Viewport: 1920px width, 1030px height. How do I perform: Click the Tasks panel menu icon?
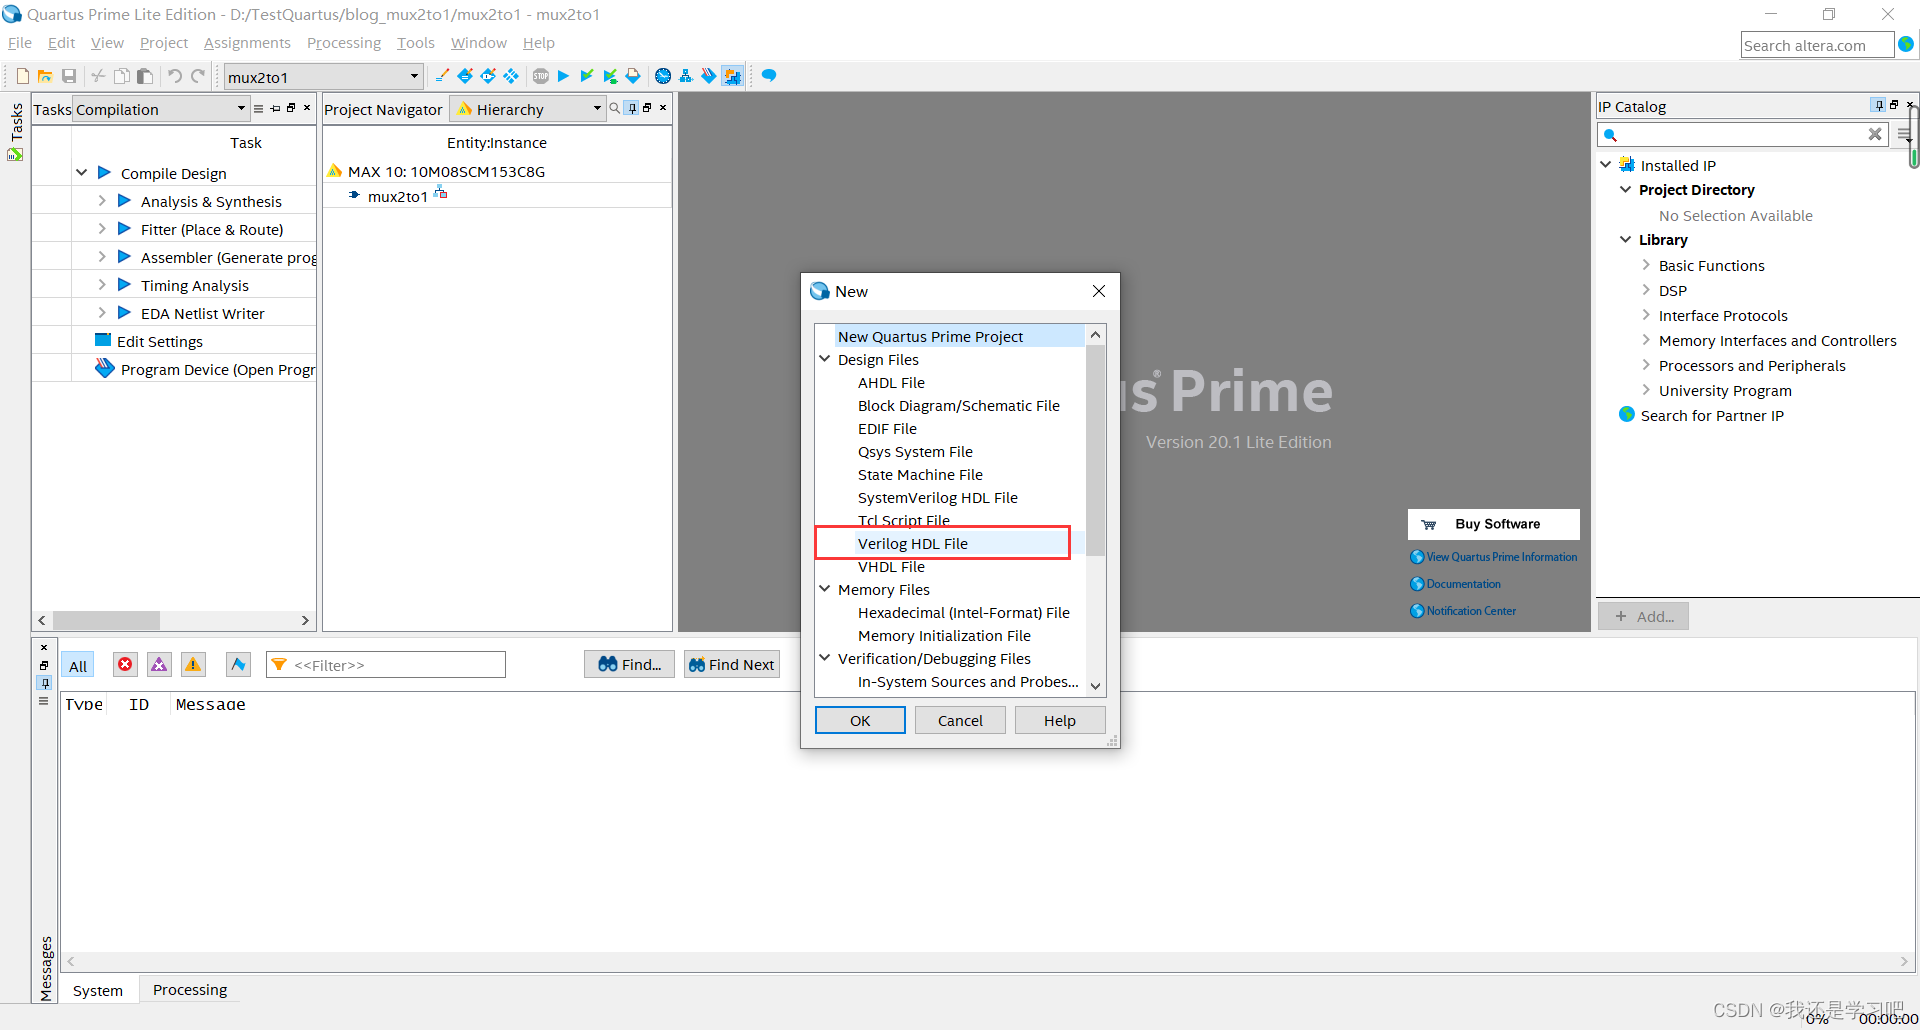click(x=259, y=108)
